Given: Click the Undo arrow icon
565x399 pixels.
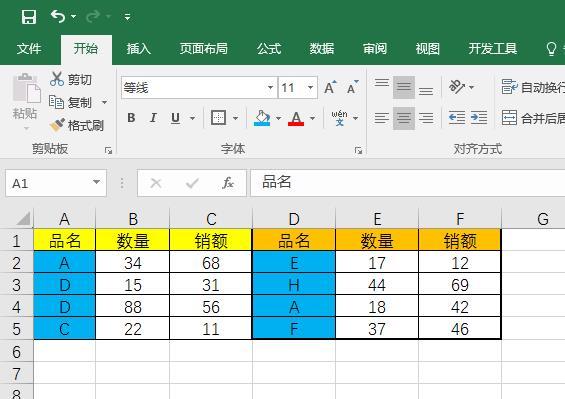Looking at the screenshot, I should click(x=58, y=17).
